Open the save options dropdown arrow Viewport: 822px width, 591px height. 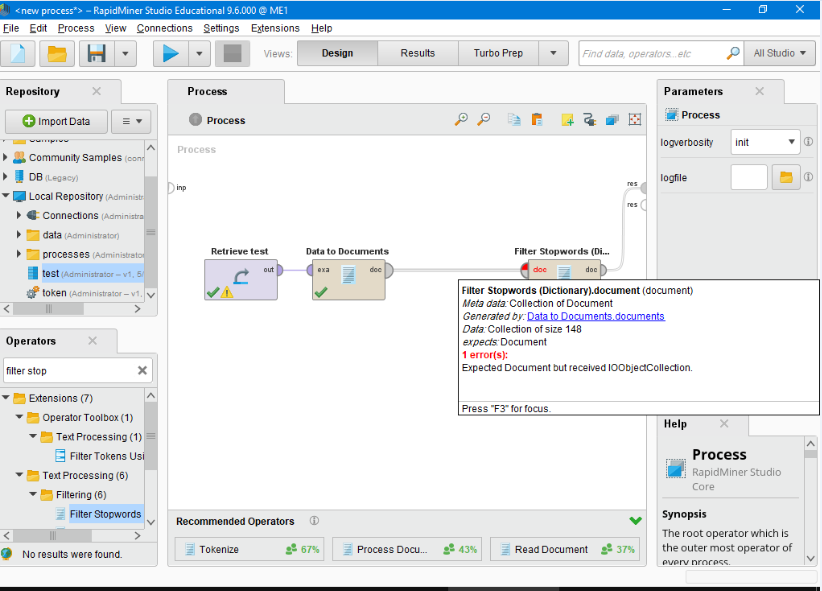coord(125,53)
